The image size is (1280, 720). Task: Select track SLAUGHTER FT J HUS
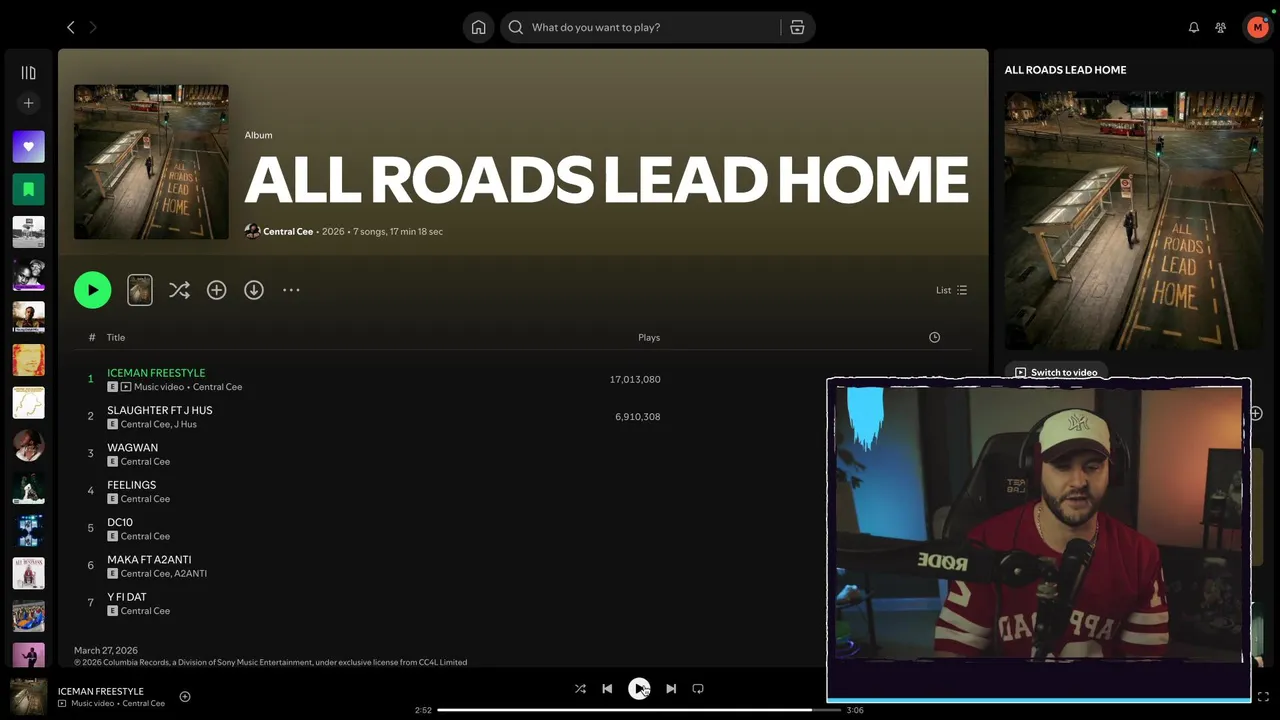click(160, 410)
